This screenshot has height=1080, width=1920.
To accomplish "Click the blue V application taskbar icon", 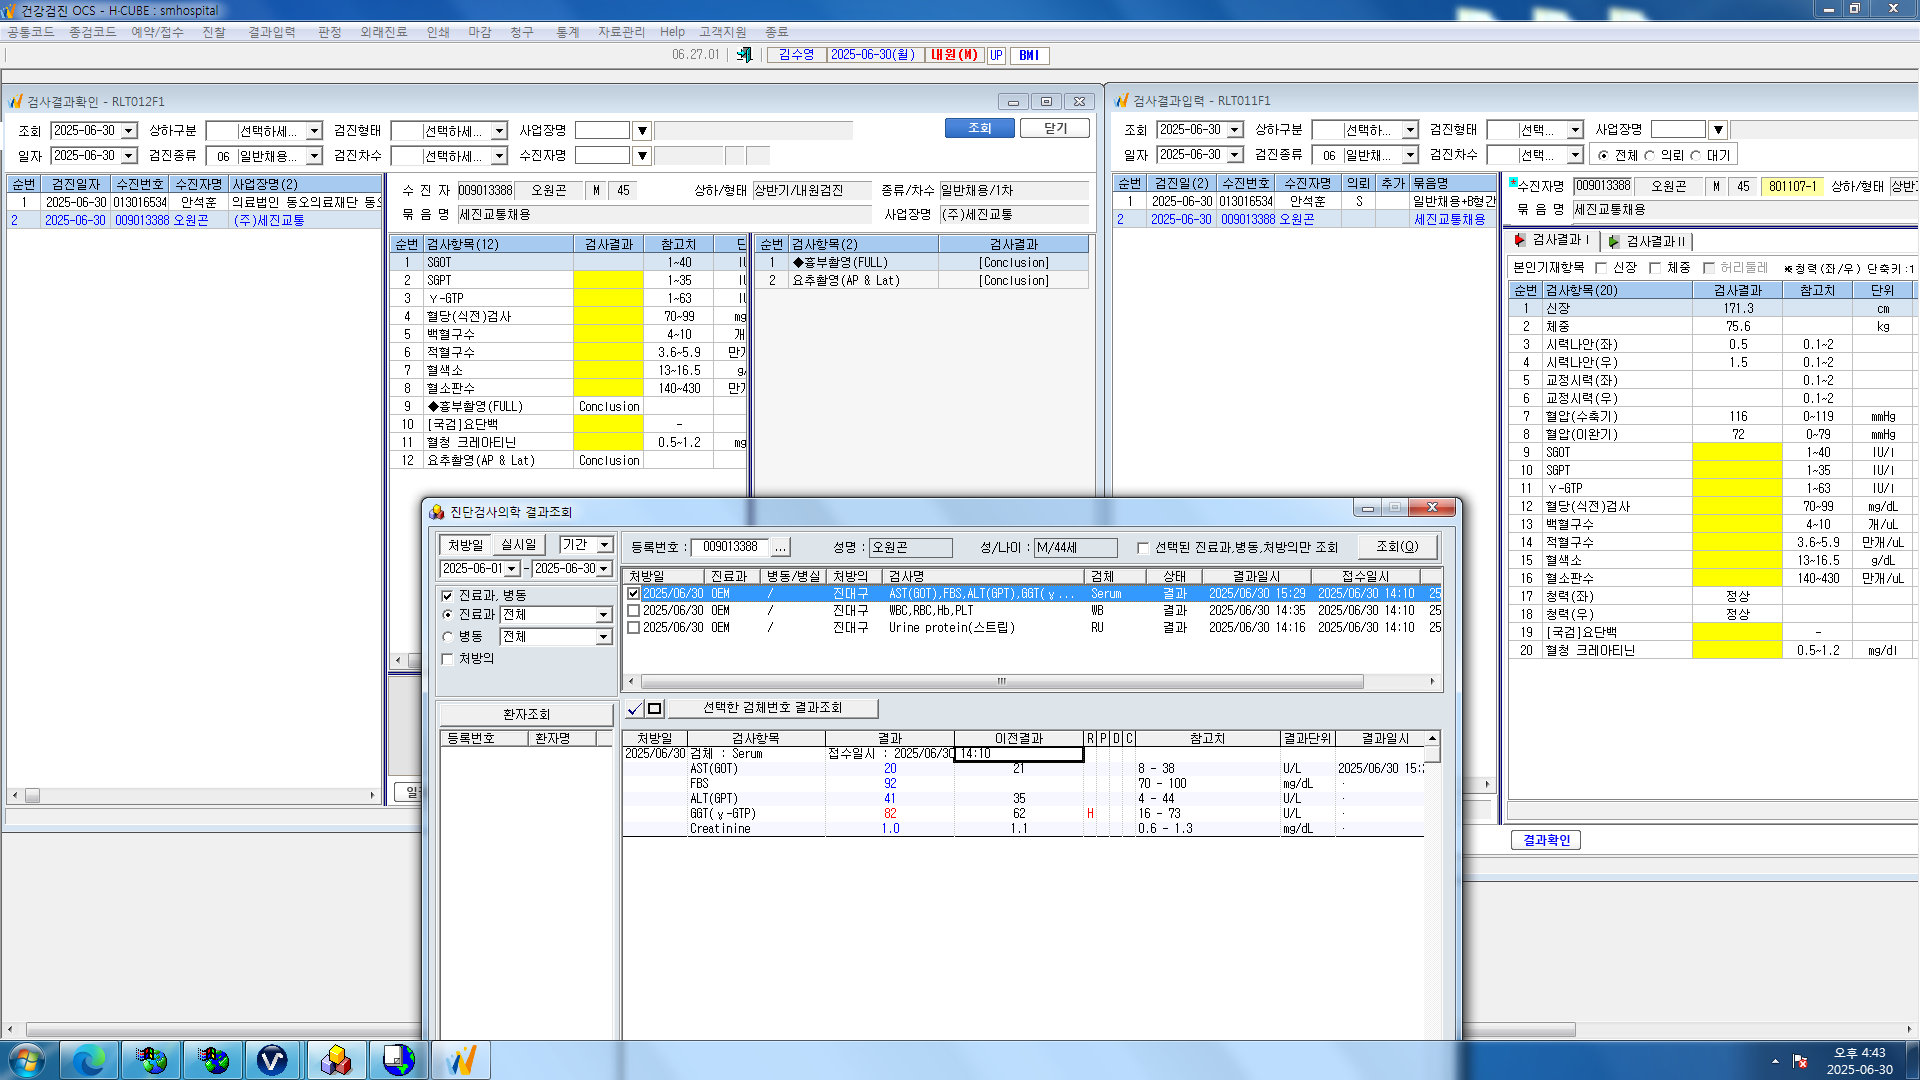I will coord(272,1060).
